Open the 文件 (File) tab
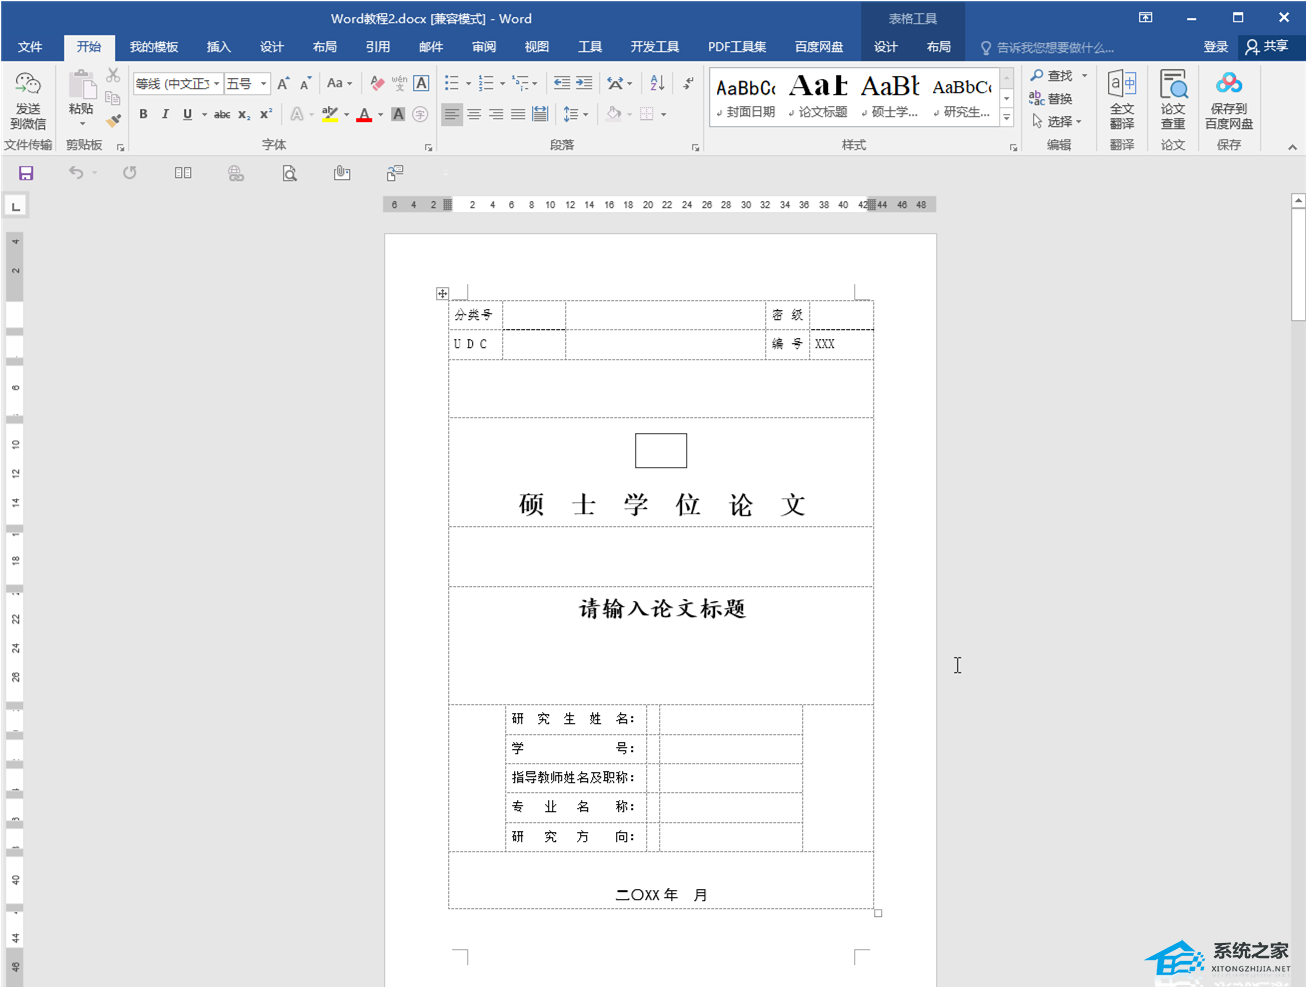1306x987 pixels. coord(30,47)
